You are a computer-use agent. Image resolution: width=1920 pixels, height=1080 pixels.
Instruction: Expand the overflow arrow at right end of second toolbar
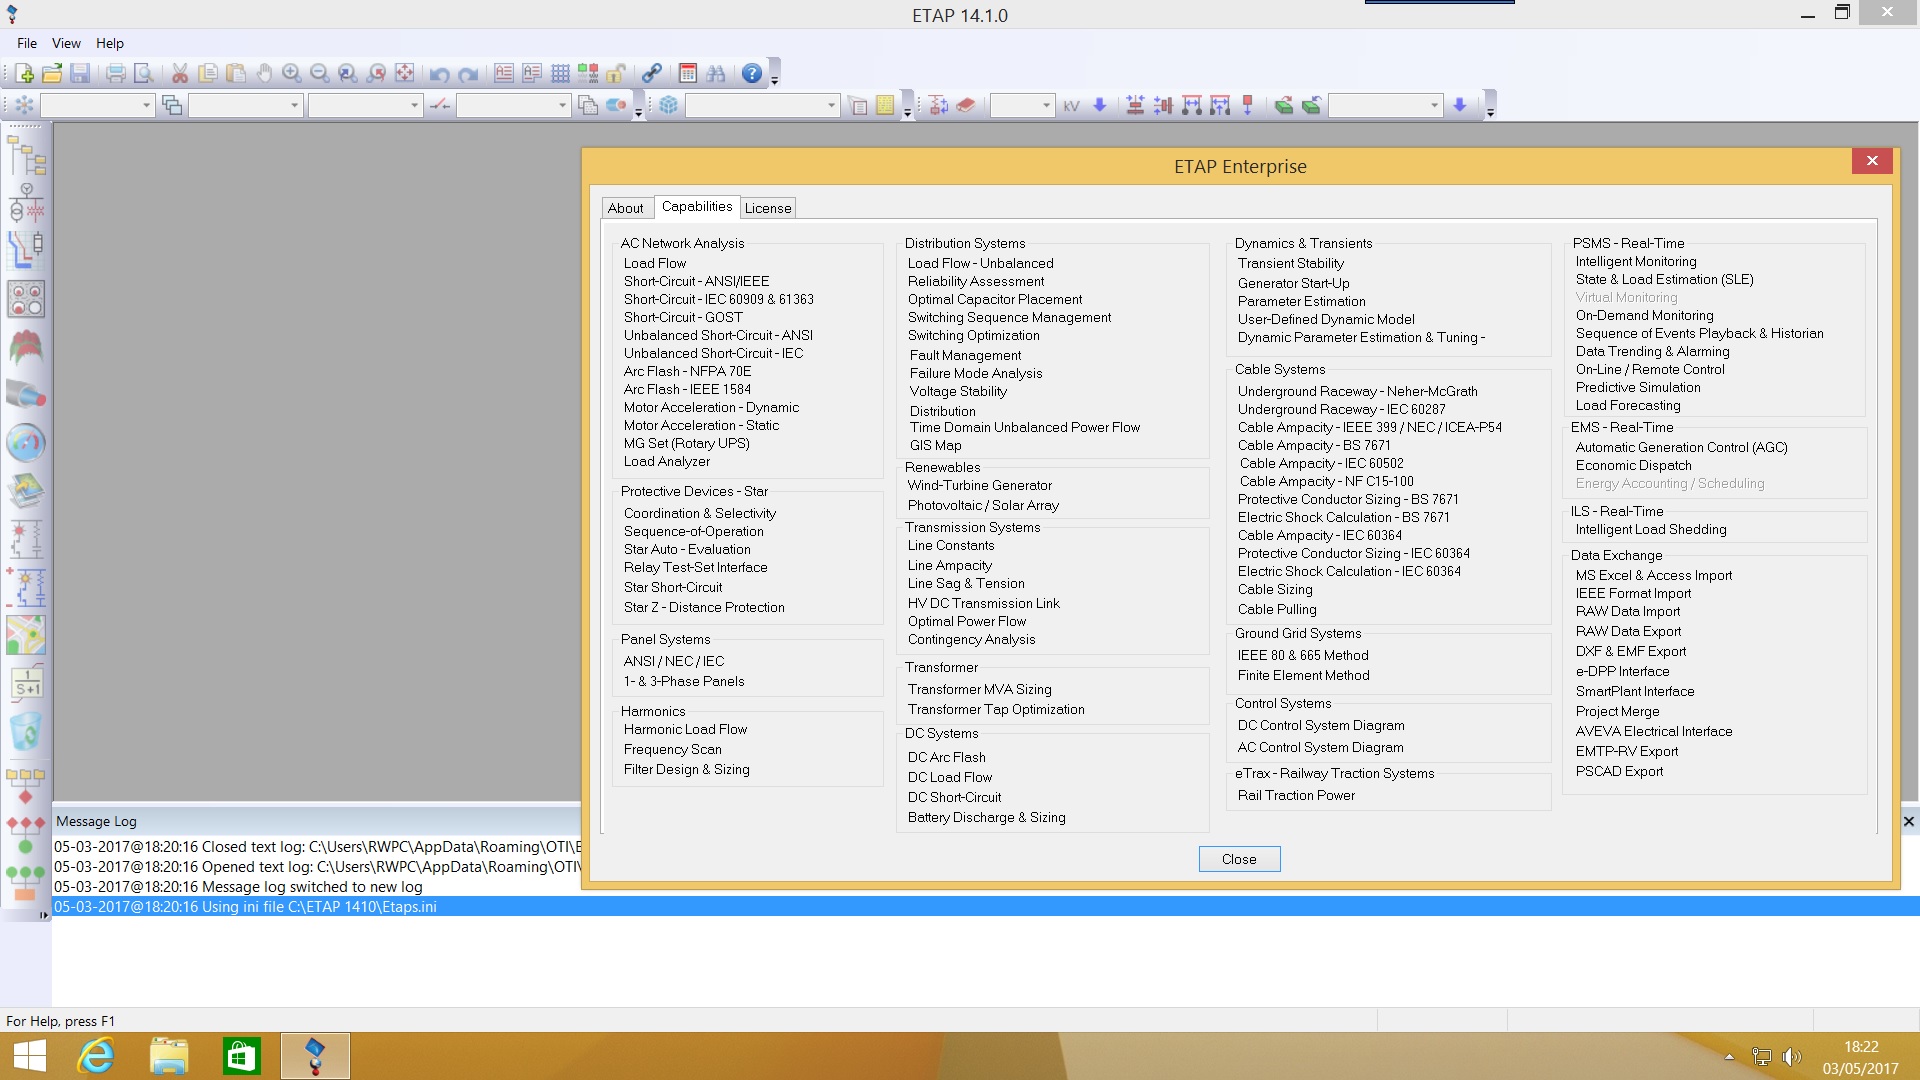tap(1490, 111)
